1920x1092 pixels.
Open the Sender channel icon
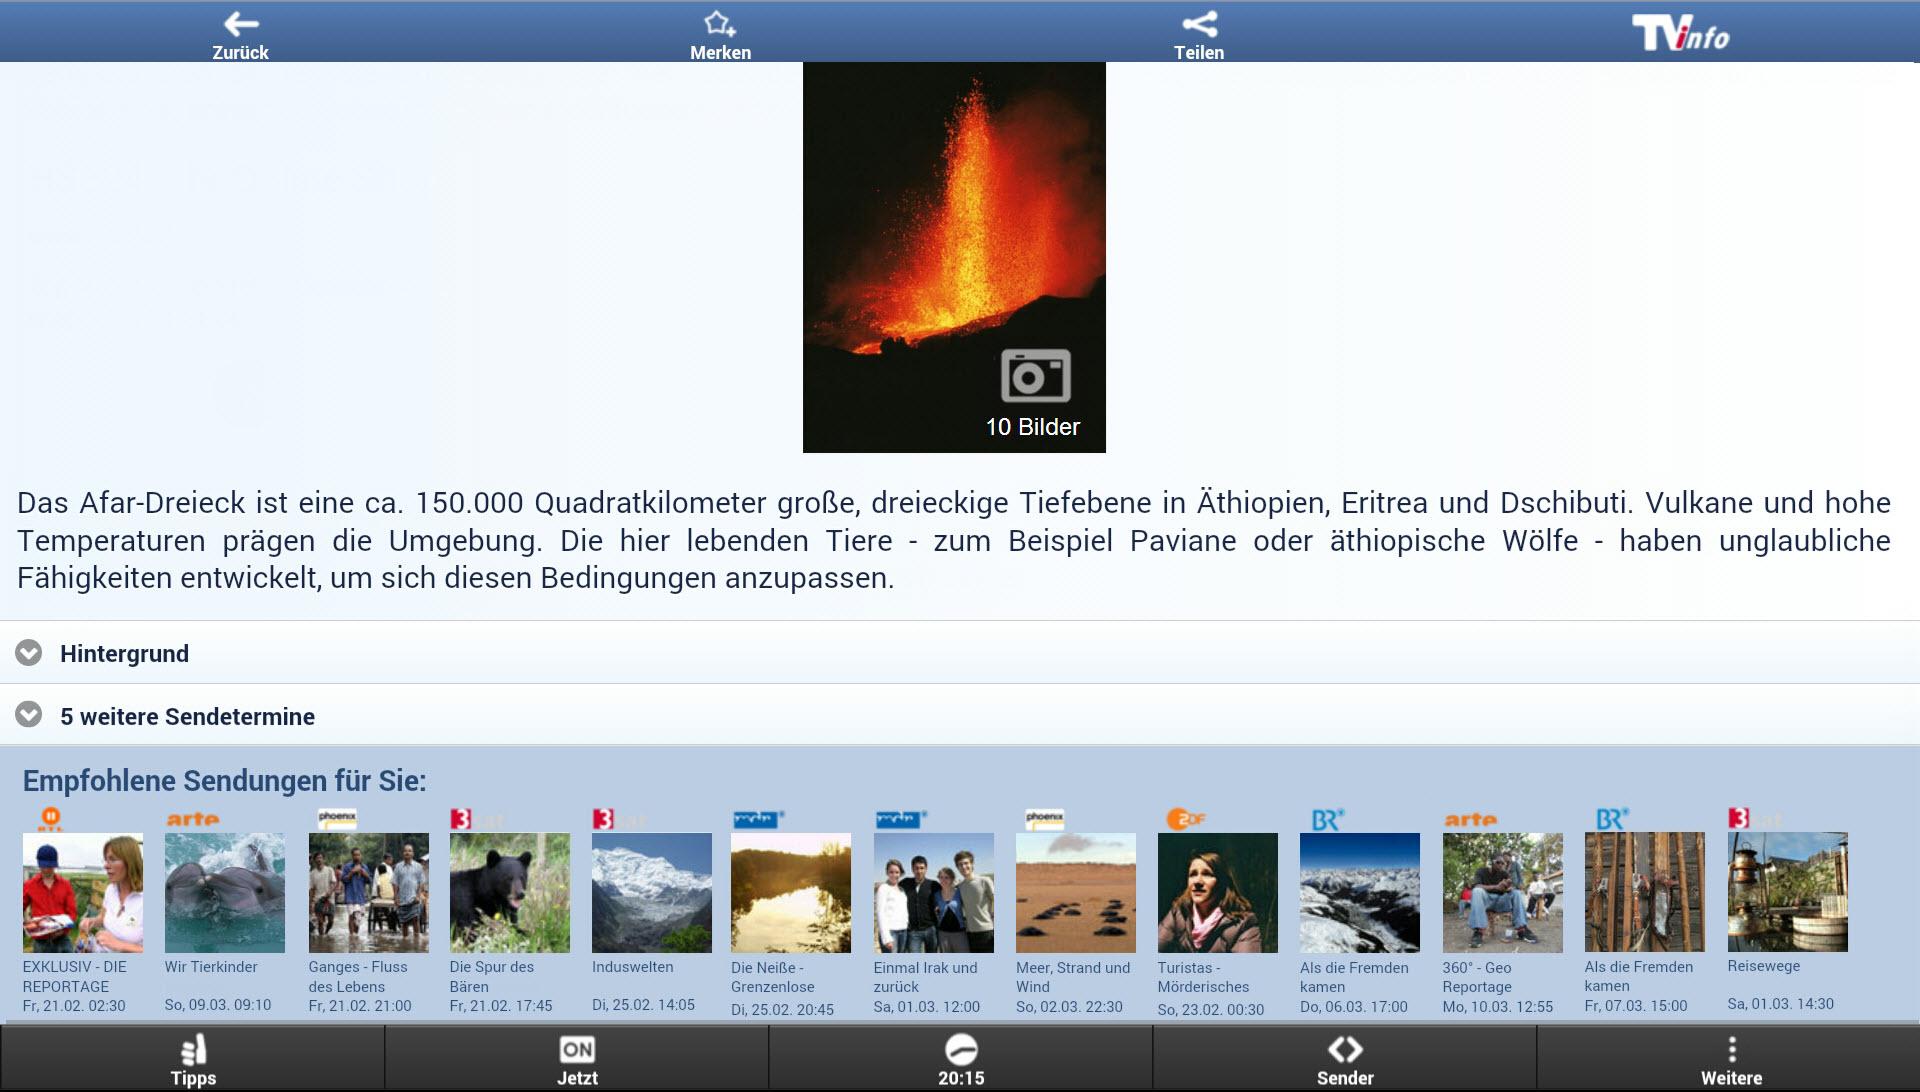(1344, 1050)
